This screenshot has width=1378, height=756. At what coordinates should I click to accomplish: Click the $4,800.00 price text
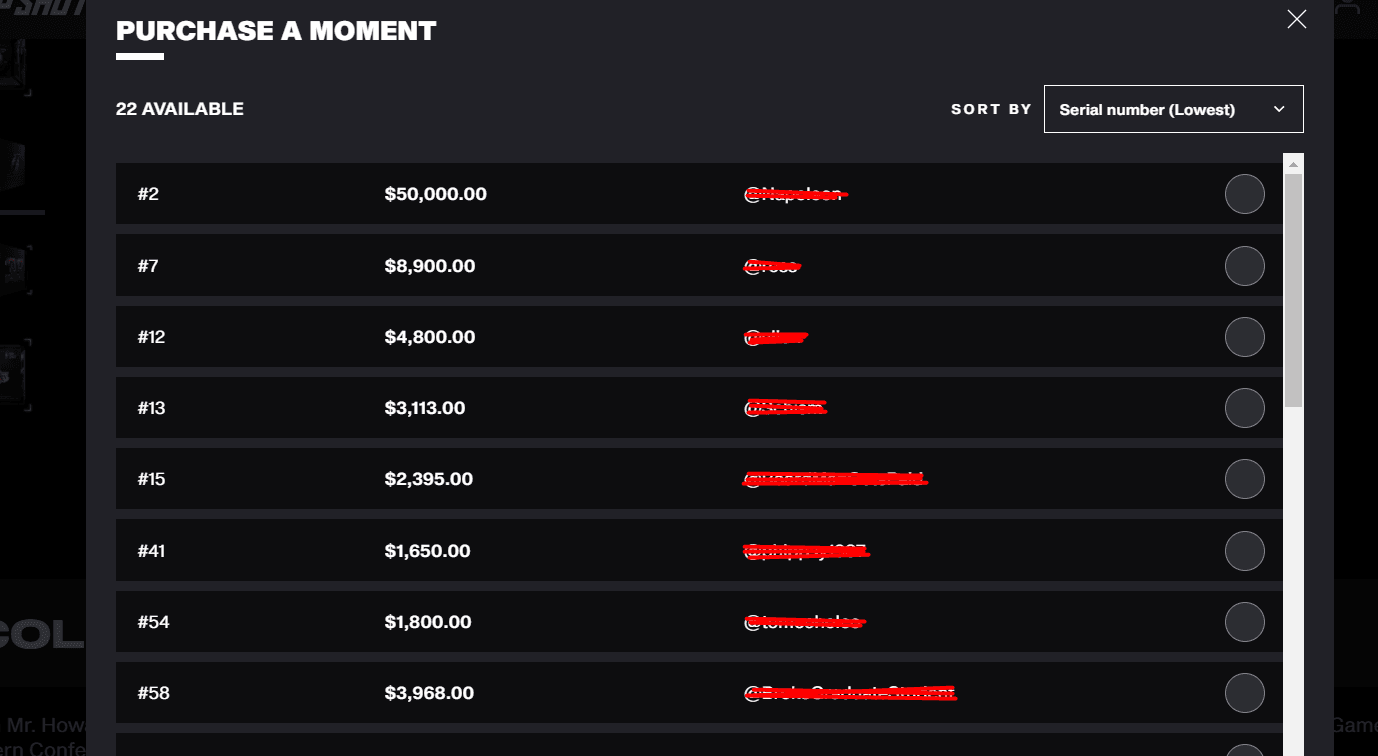tap(429, 337)
